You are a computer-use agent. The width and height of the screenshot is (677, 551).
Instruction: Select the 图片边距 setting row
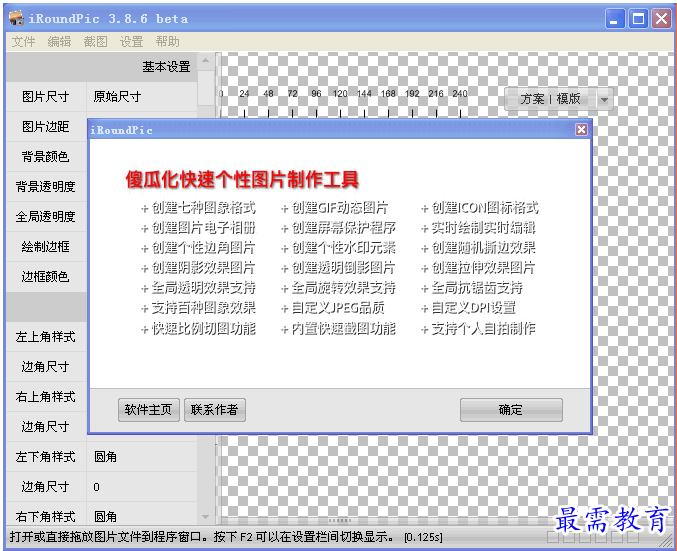(46, 127)
